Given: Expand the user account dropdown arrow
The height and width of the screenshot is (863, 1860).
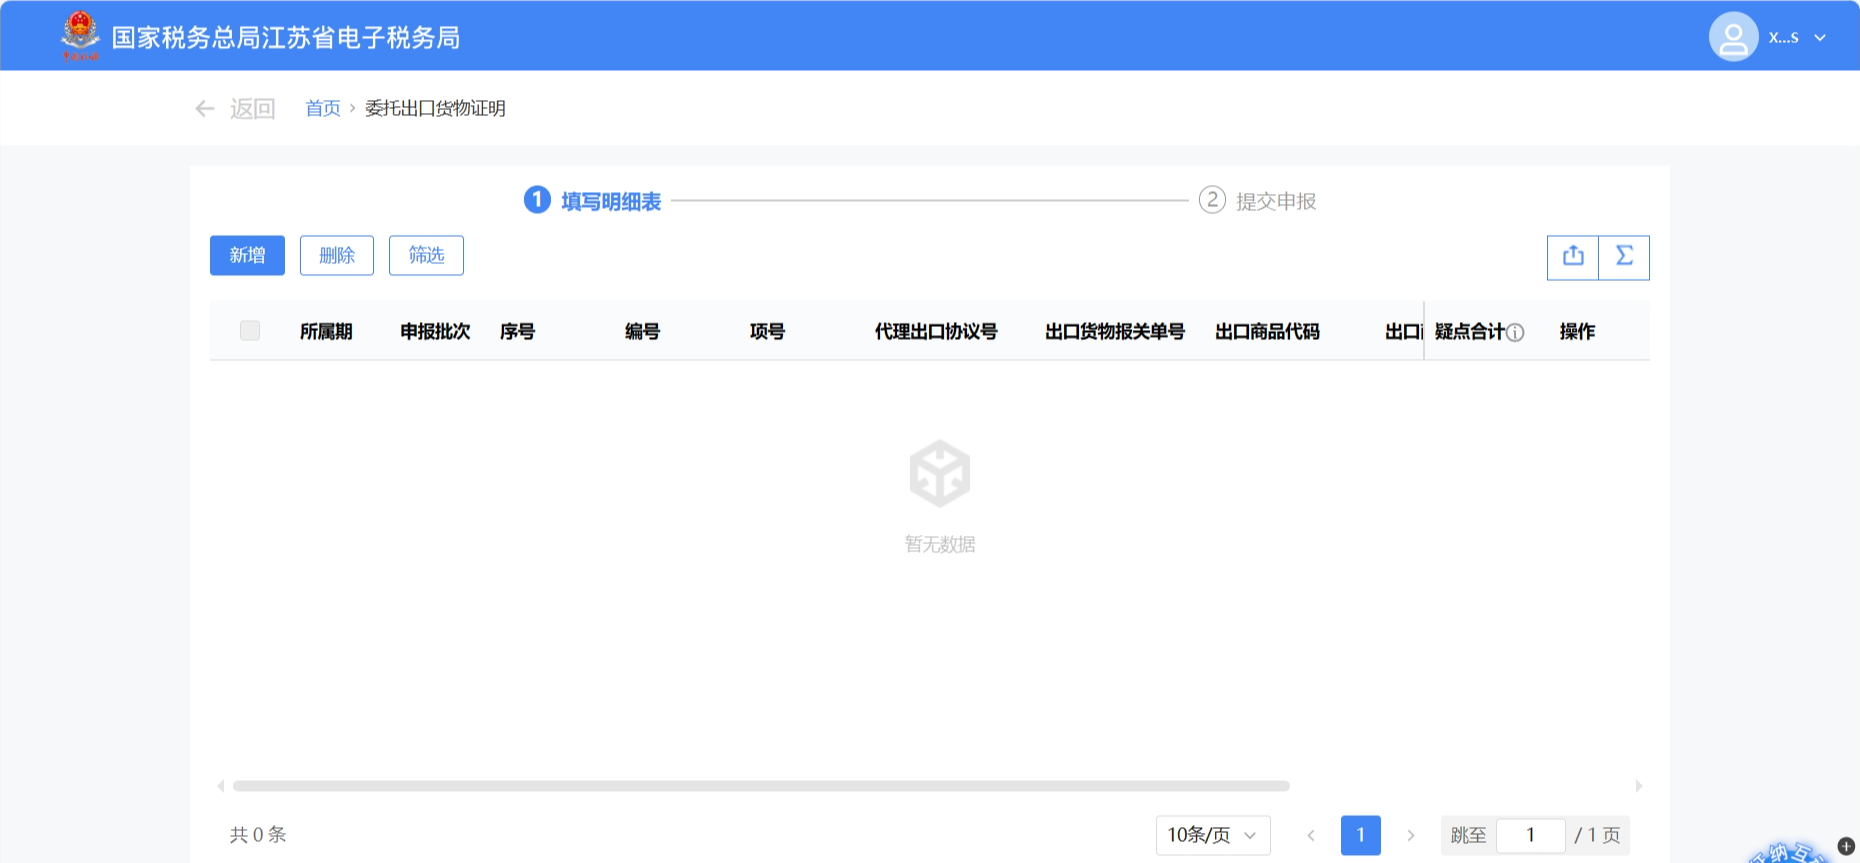Looking at the screenshot, I should (x=1820, y=38).
